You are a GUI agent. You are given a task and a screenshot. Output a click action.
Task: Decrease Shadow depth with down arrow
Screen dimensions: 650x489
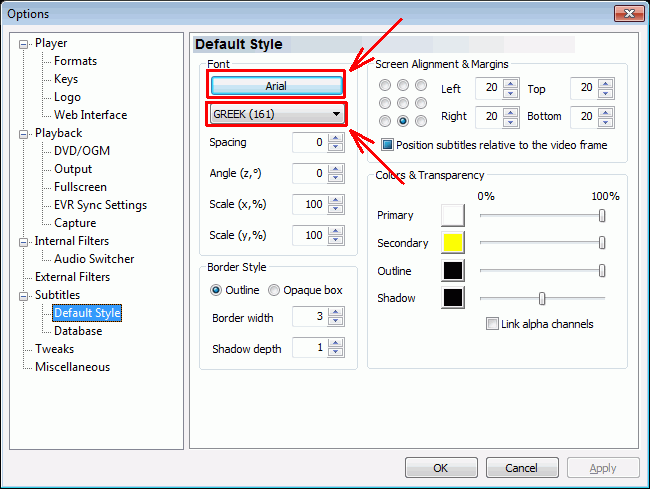click(x=336, y=352)
